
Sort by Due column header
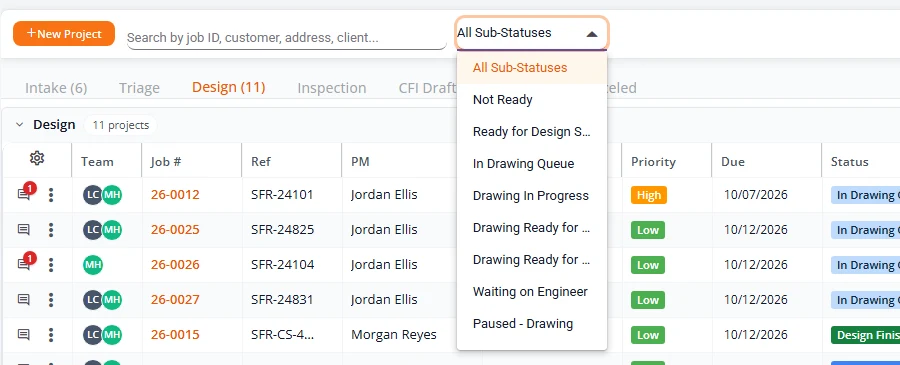[x=733, y=162]
